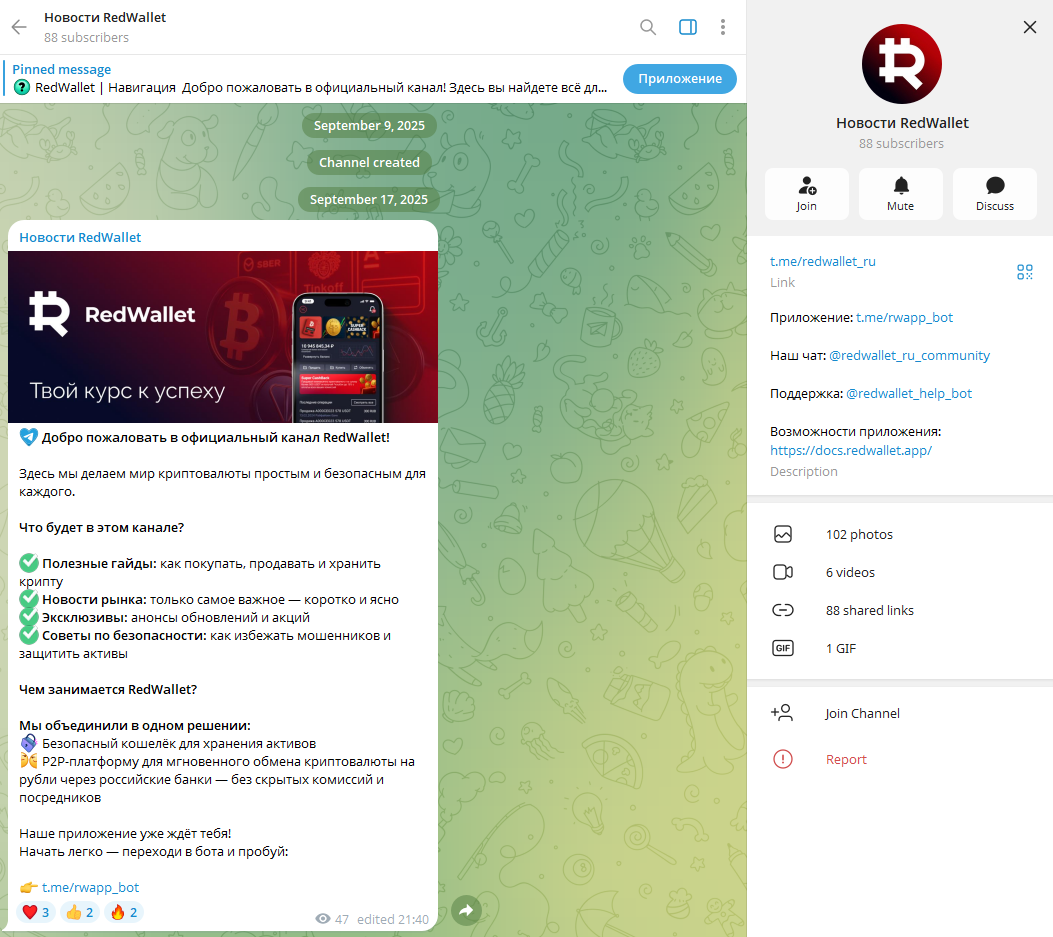Open the t.me/redwallet_ru channel link
The height and width of the screenshot is (937, 1053).
[823, 261]
